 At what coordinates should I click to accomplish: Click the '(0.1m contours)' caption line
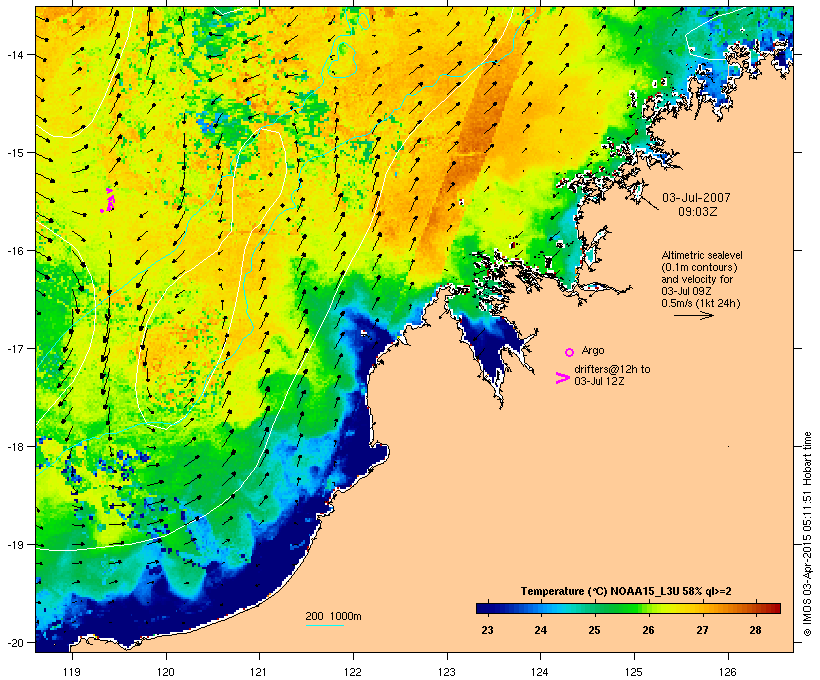pos(699,267)
